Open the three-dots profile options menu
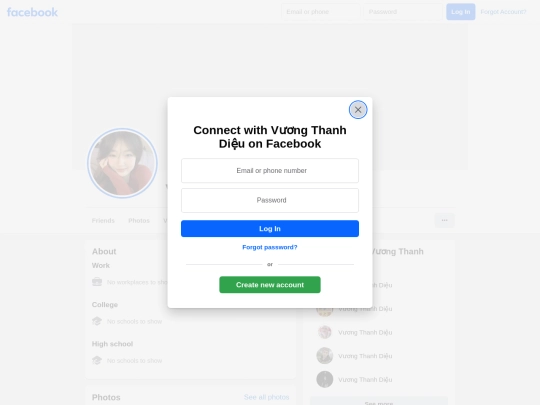The height and width of the screenshot is (405, 540). coord(444,220)
